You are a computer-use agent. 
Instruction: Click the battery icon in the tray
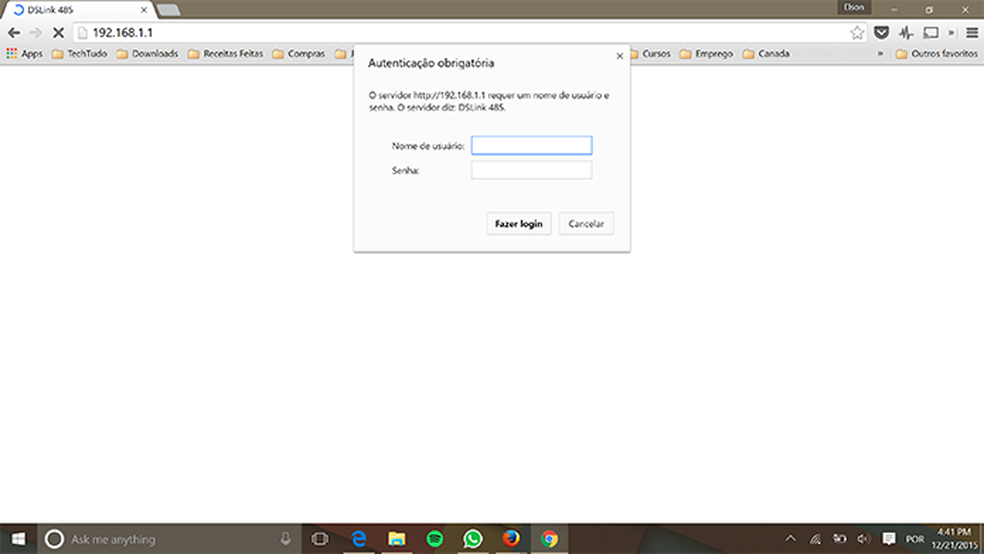(x=840, y=539)
